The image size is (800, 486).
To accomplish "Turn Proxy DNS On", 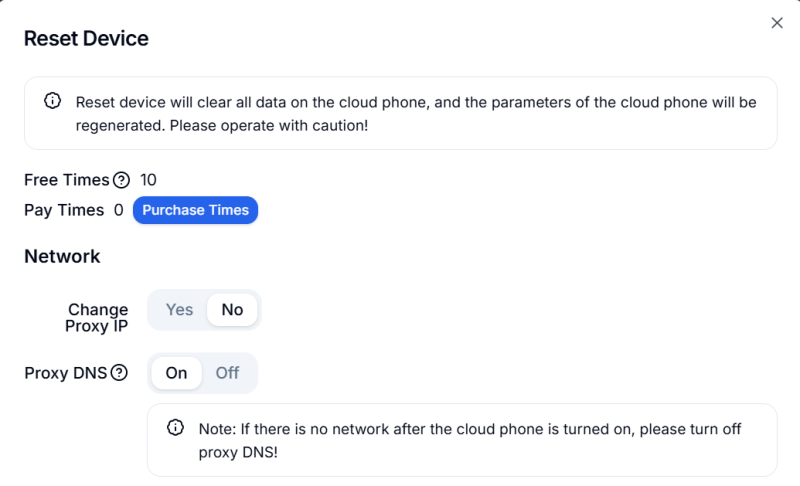I will point(176,373).
